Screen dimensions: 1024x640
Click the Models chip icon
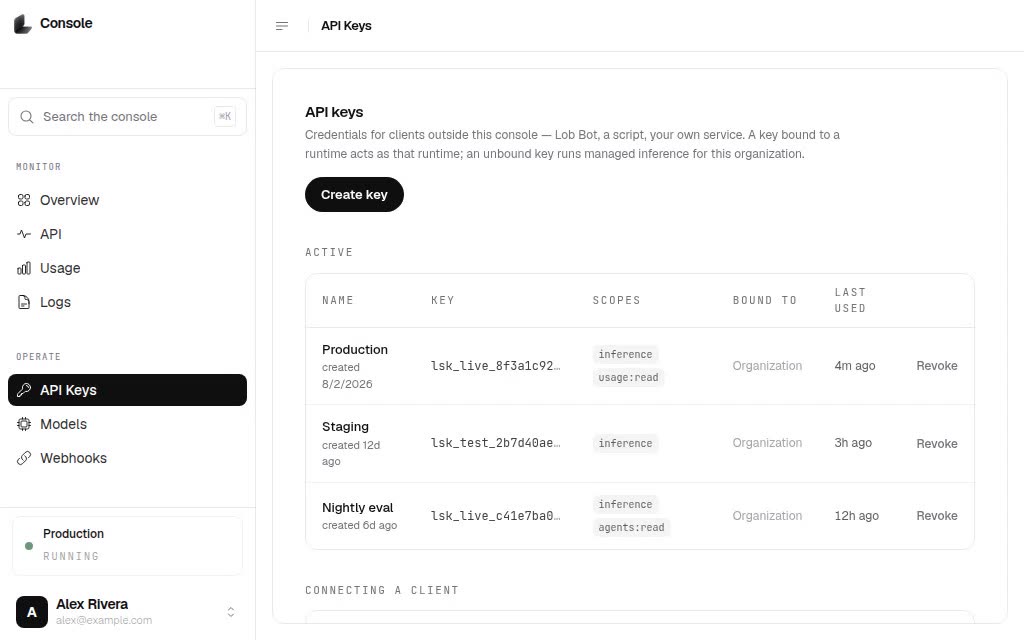point(24,424)
